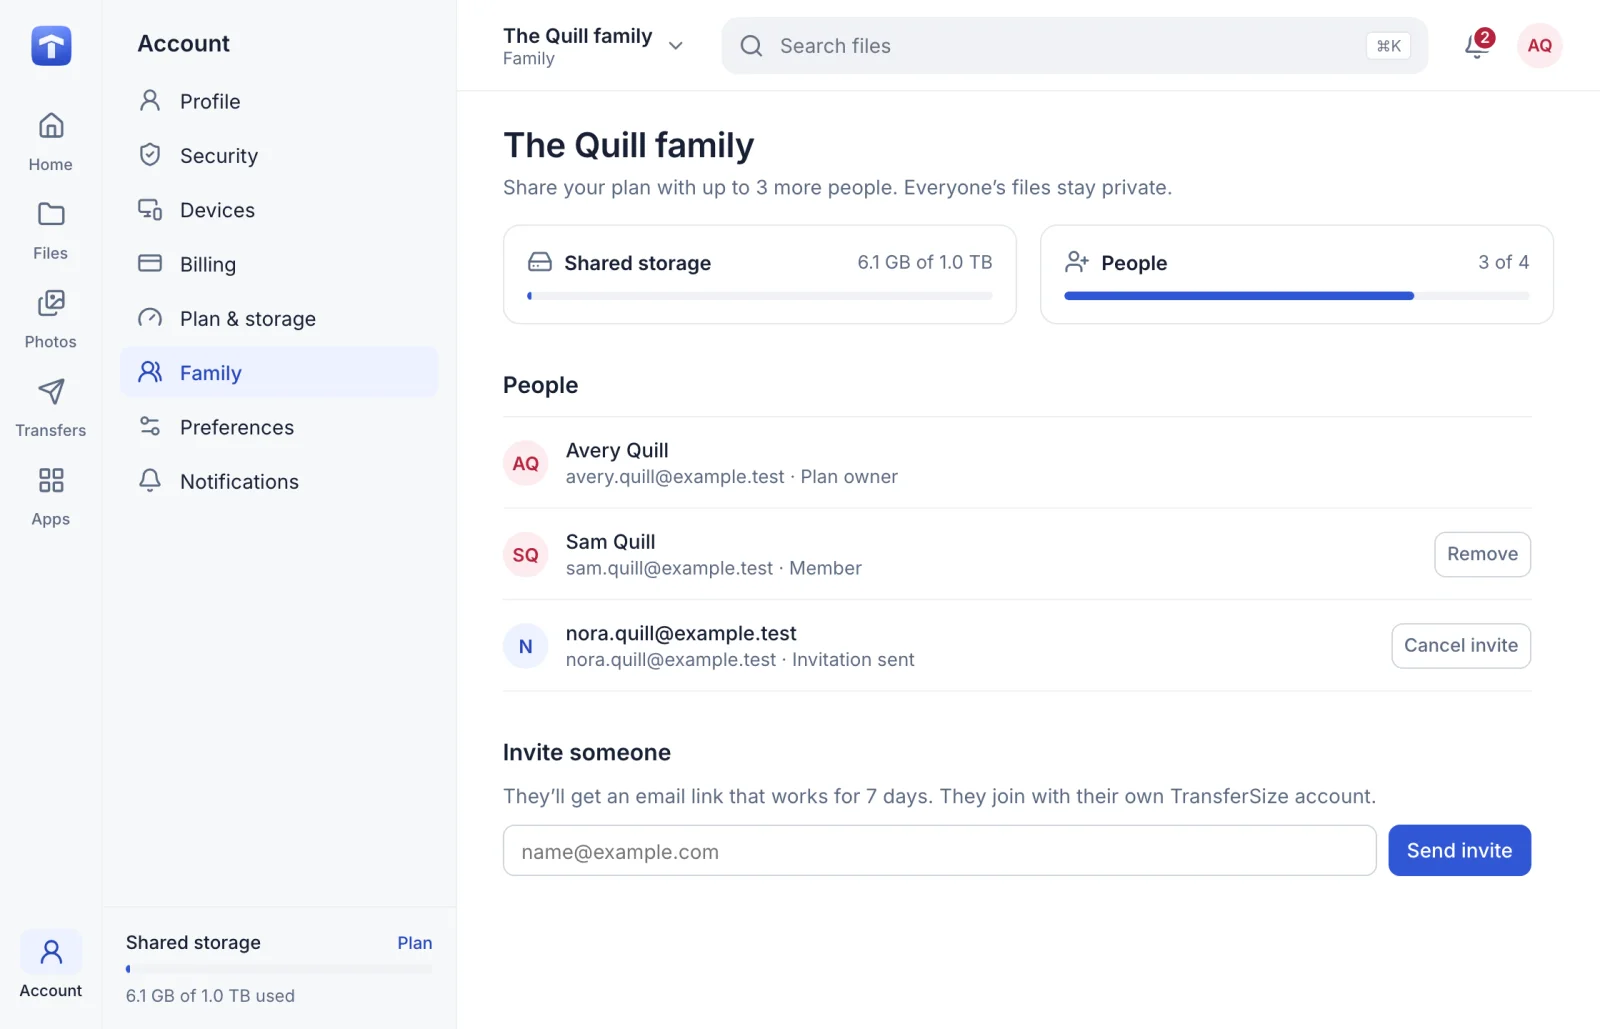Image resolution: width=1600 pixels, height=1029 pixels.
Task: Click the 'Invite someone' heading
Action: click(587, 753)
